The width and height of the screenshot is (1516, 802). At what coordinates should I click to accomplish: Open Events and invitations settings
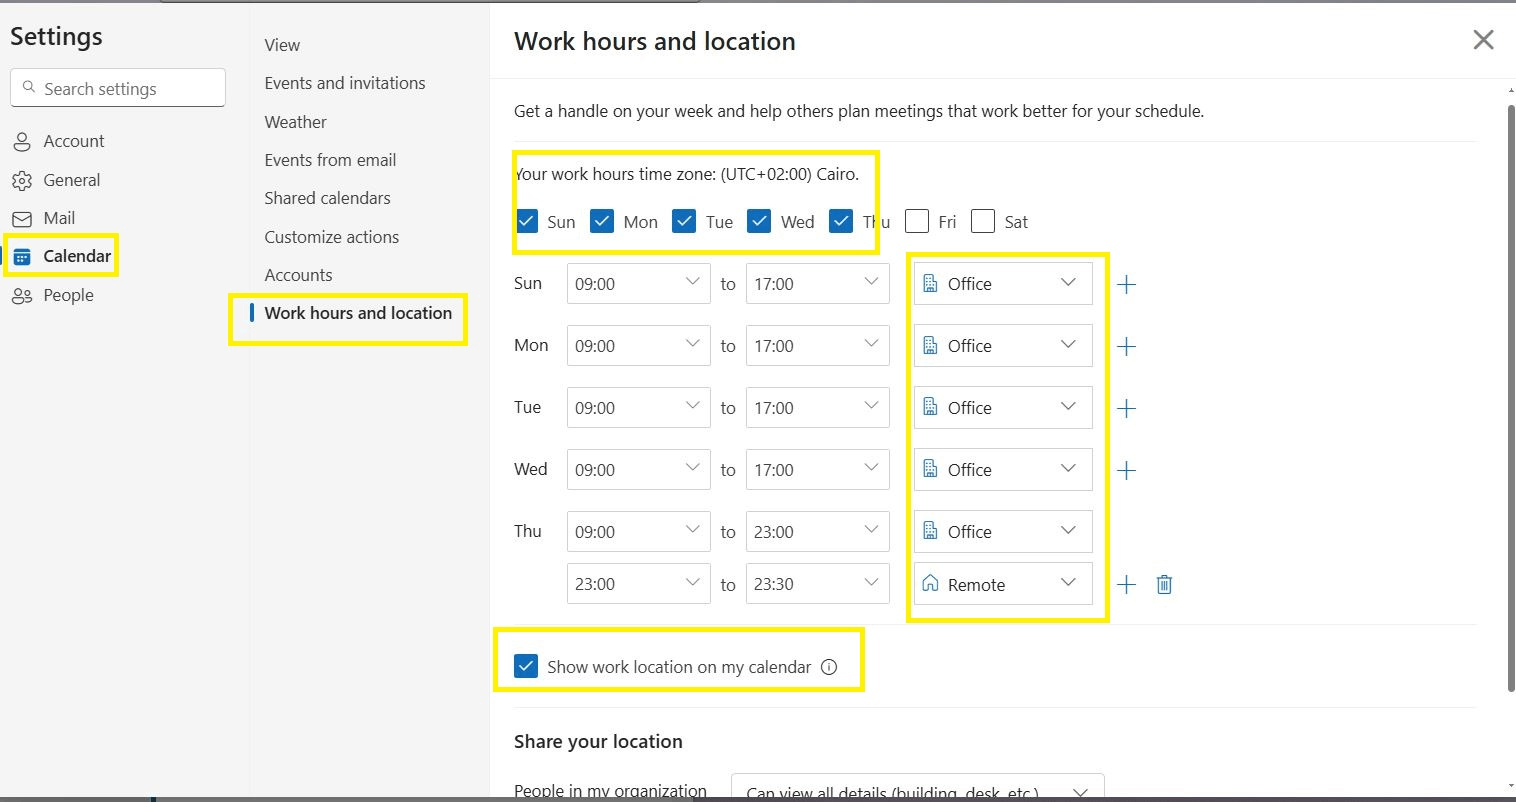[x=345, y=83]
